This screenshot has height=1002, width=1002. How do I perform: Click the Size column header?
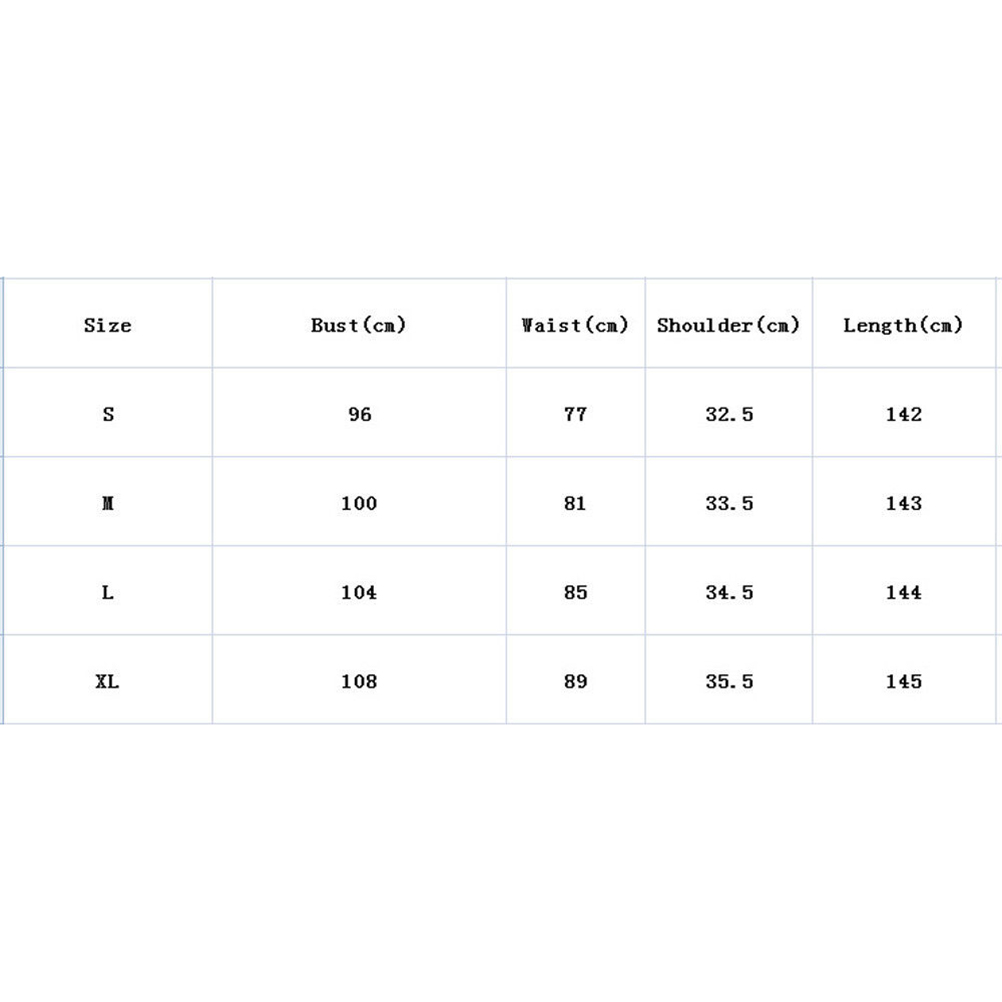(108, 325)
